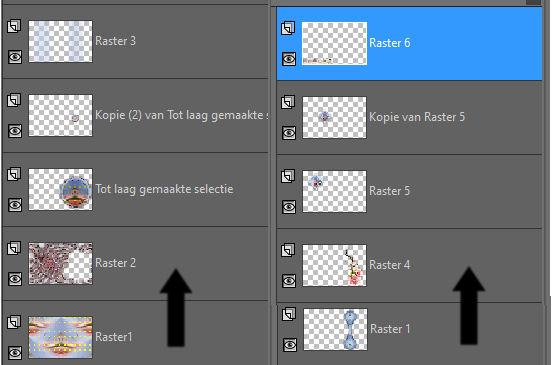
Task: Click the Raster1 face image thumbnail
Action: coord(61,337)
